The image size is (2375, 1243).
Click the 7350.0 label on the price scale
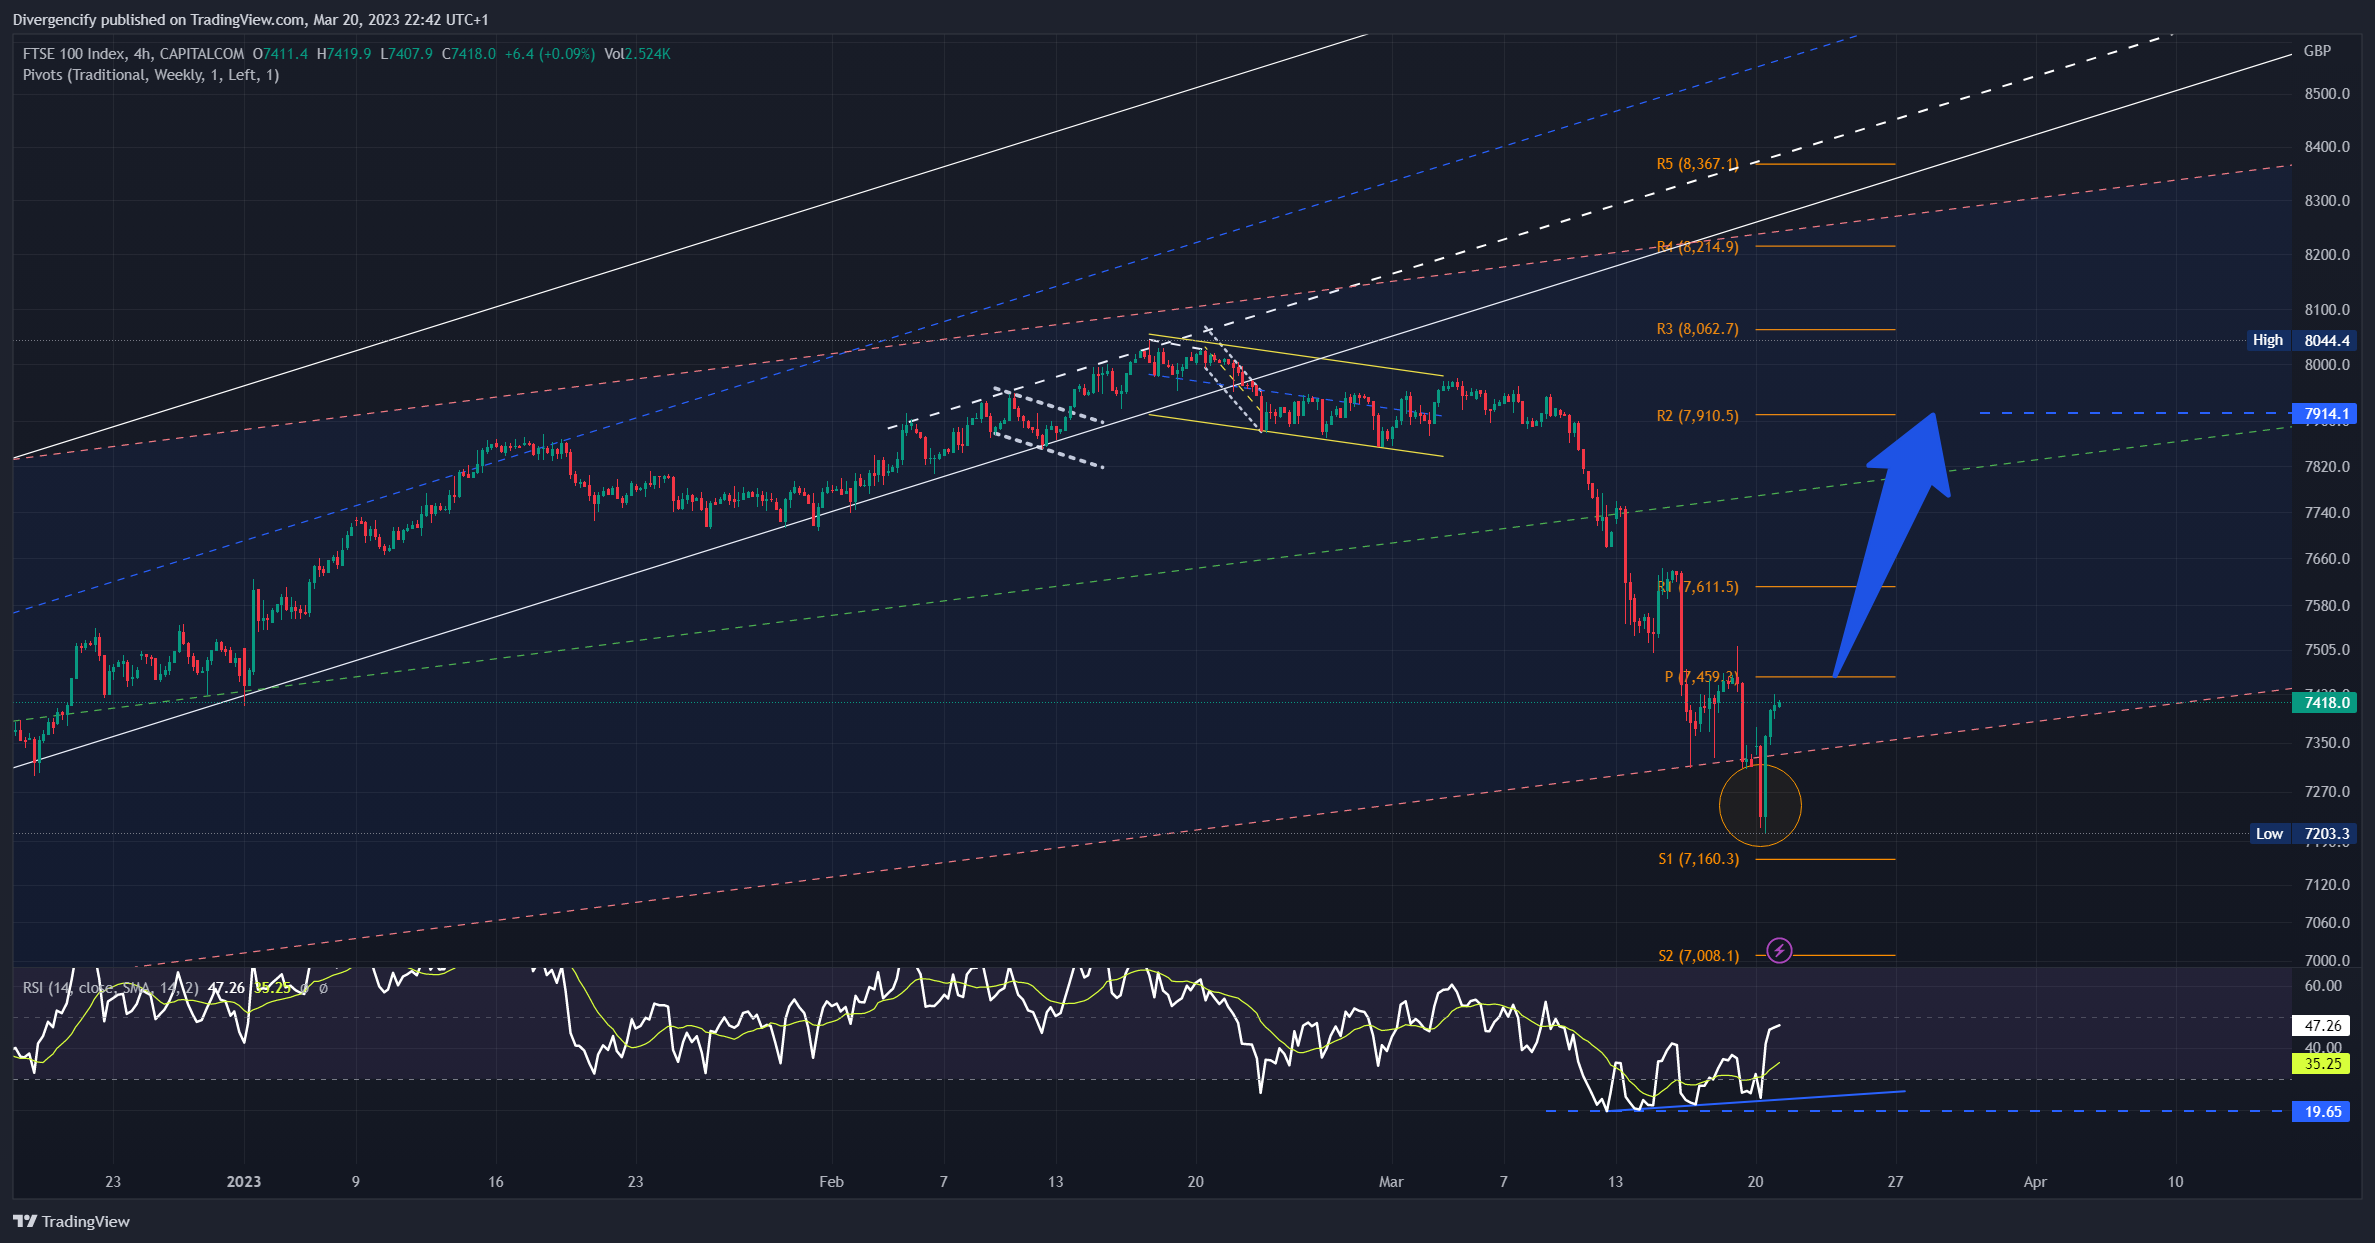(x=2327, y=743)
